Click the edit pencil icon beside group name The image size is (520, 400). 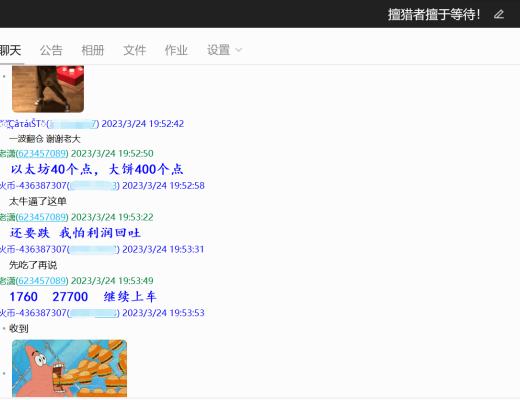coord(499,14)
